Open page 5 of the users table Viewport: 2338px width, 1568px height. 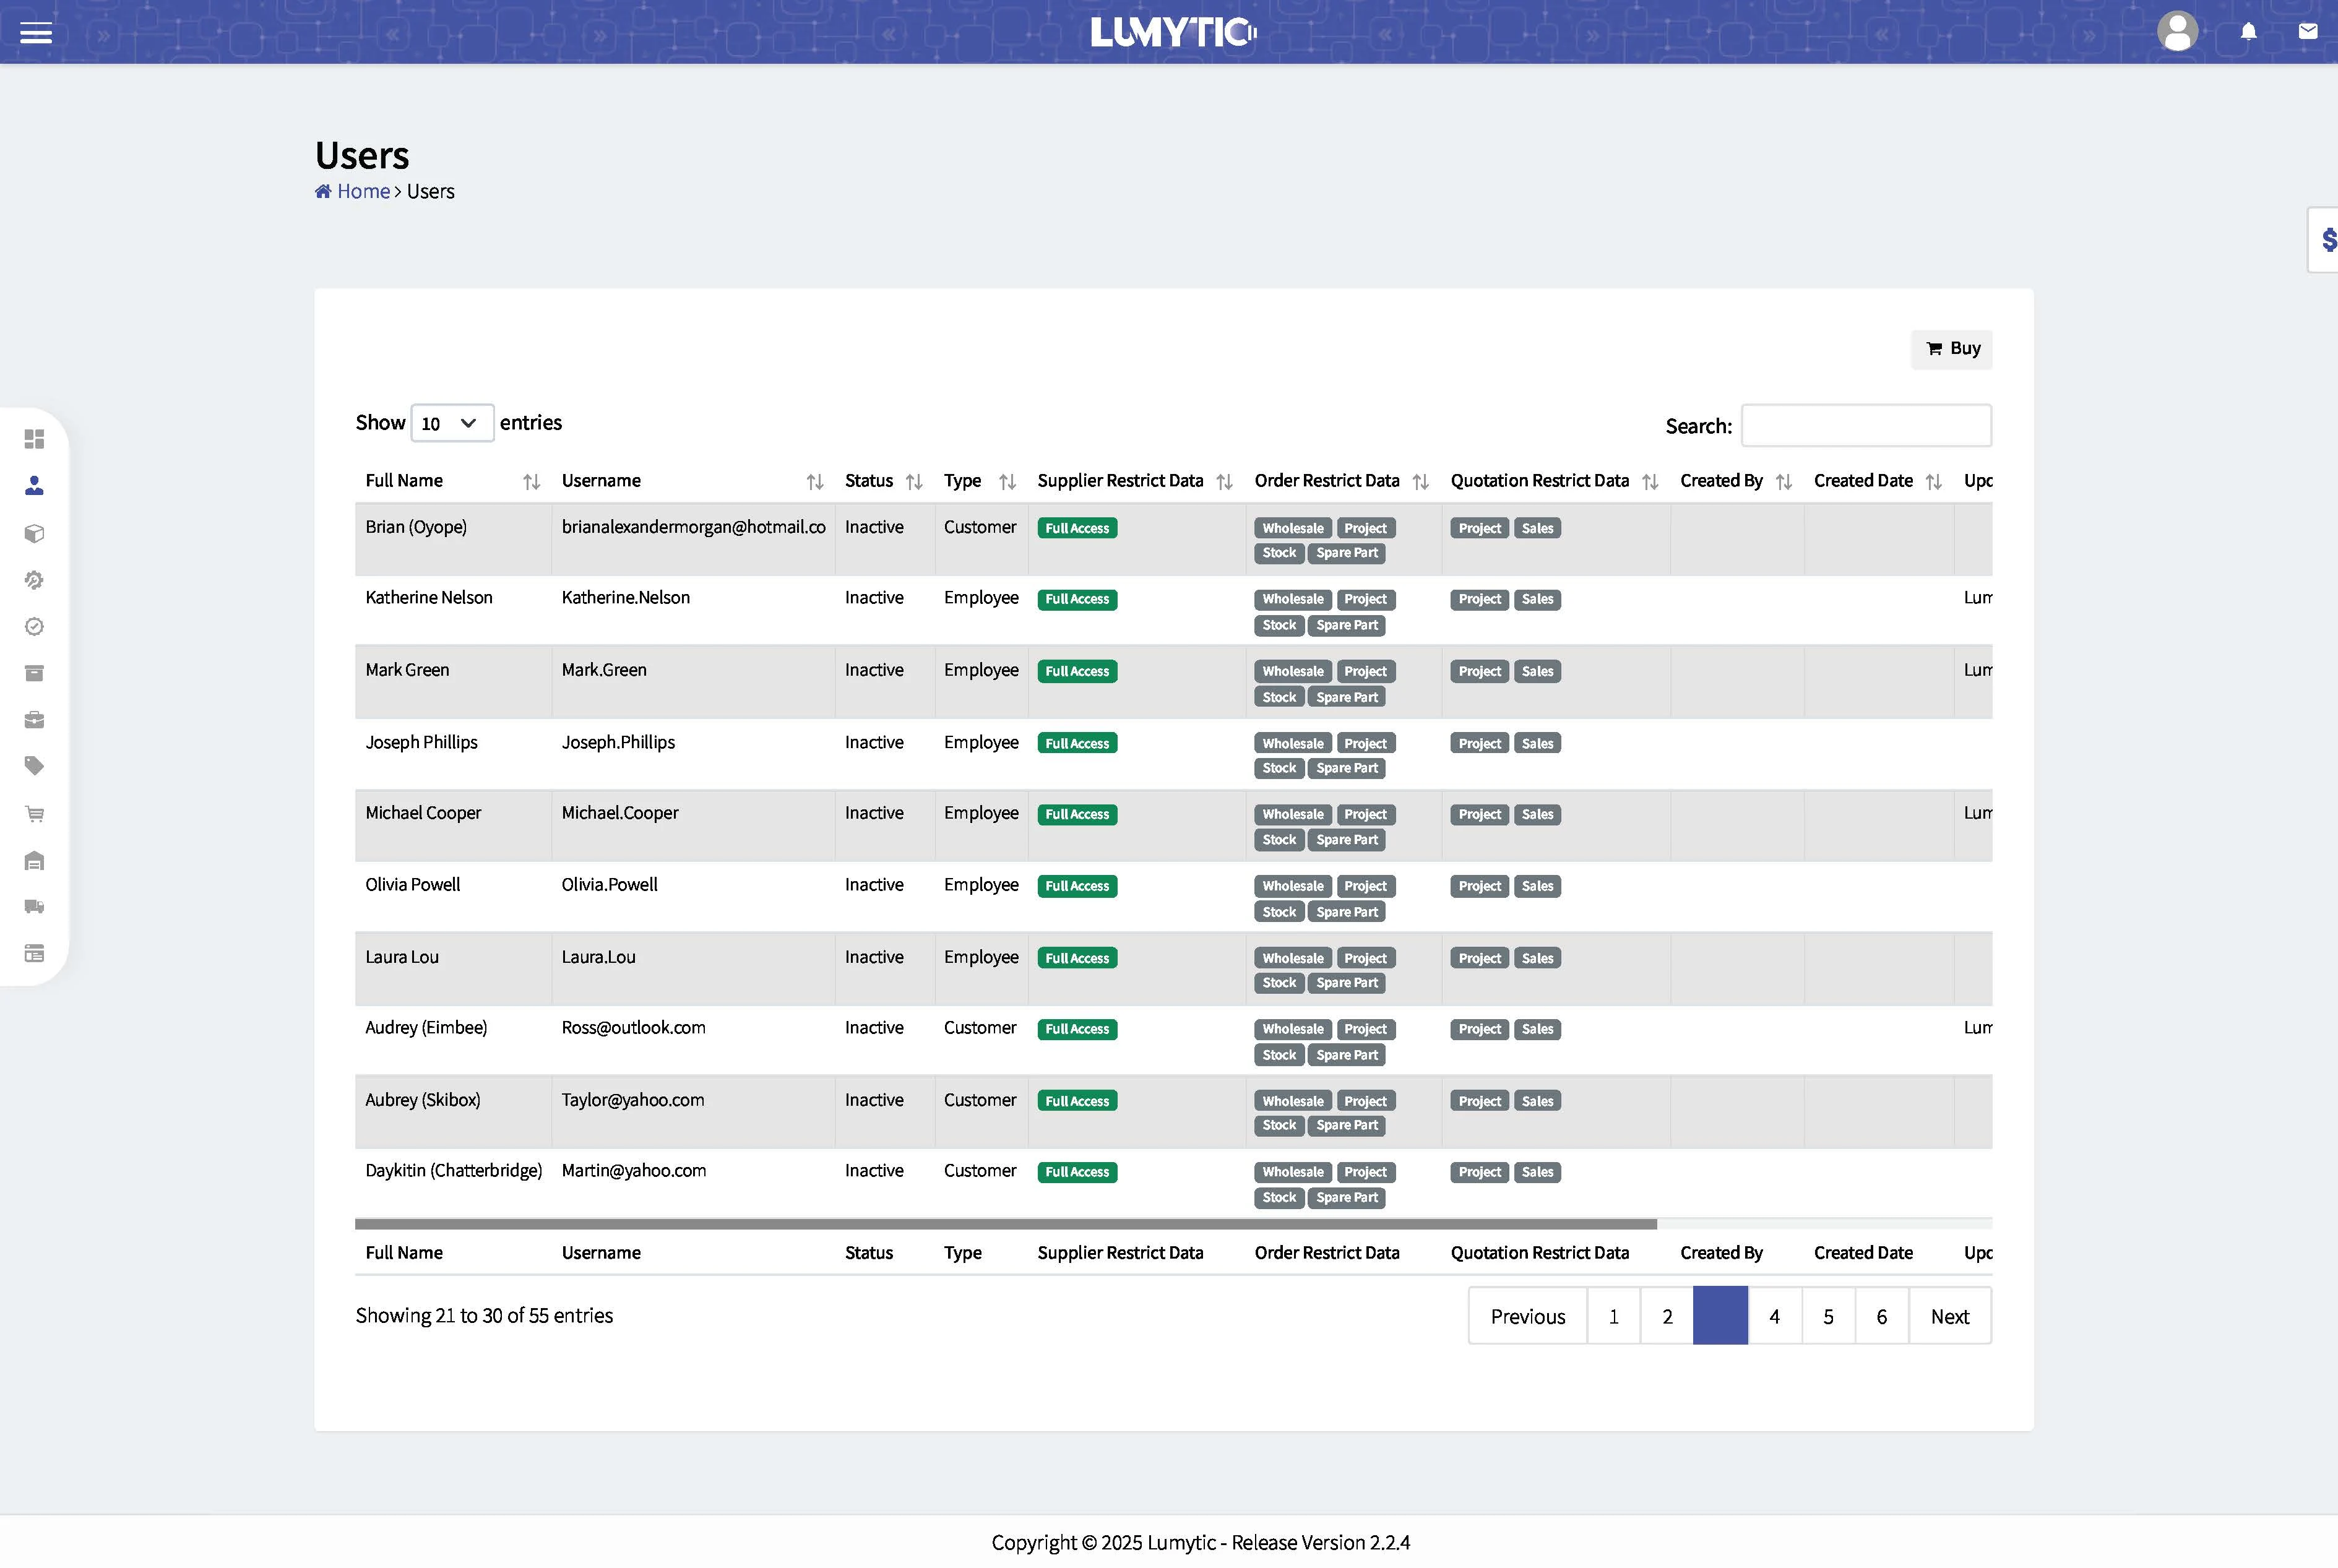click(1827, 1316)
